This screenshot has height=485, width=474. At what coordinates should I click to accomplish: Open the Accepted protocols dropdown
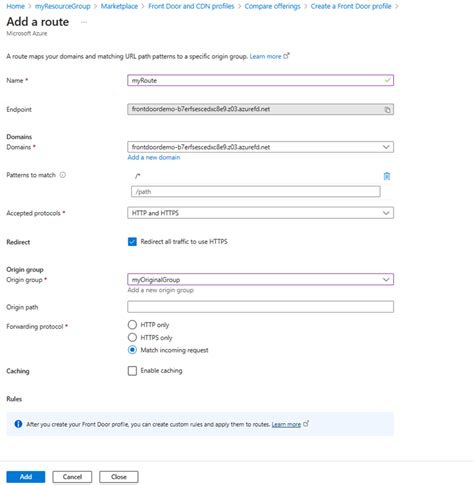click(x=260, y=213)
